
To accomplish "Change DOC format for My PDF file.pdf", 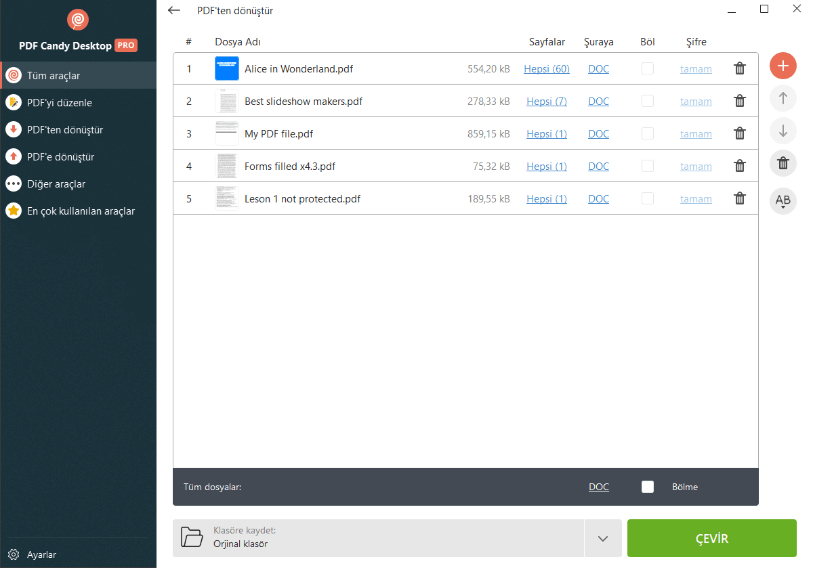I will pyautogui.click(x=598, y=134).
